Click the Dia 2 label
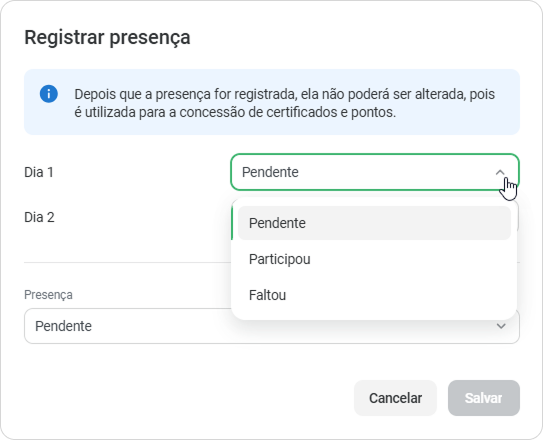 point(39,217)
